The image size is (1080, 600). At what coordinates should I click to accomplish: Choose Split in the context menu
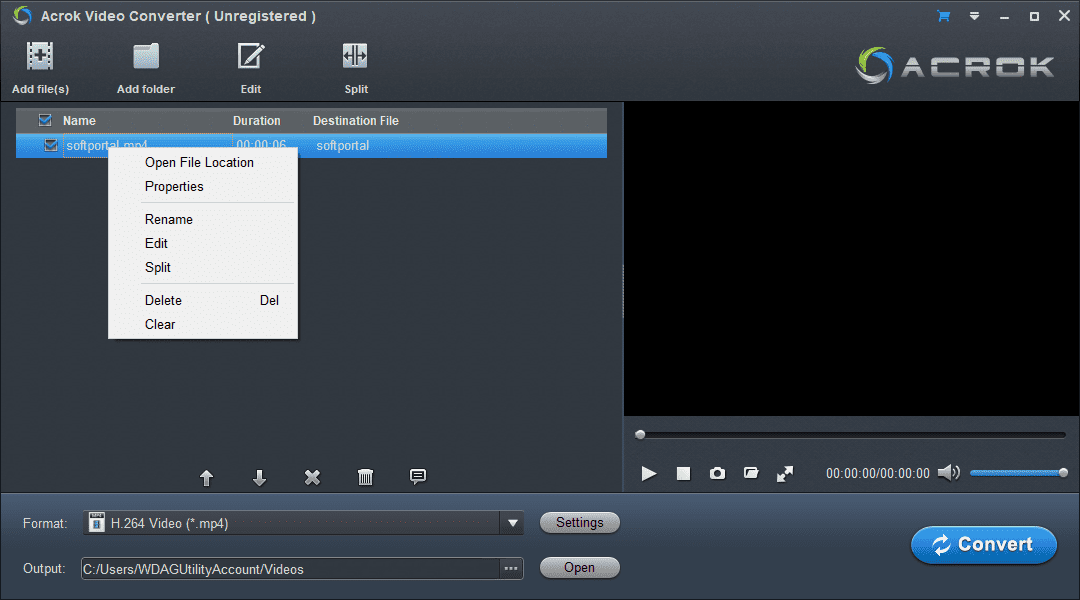158,268
